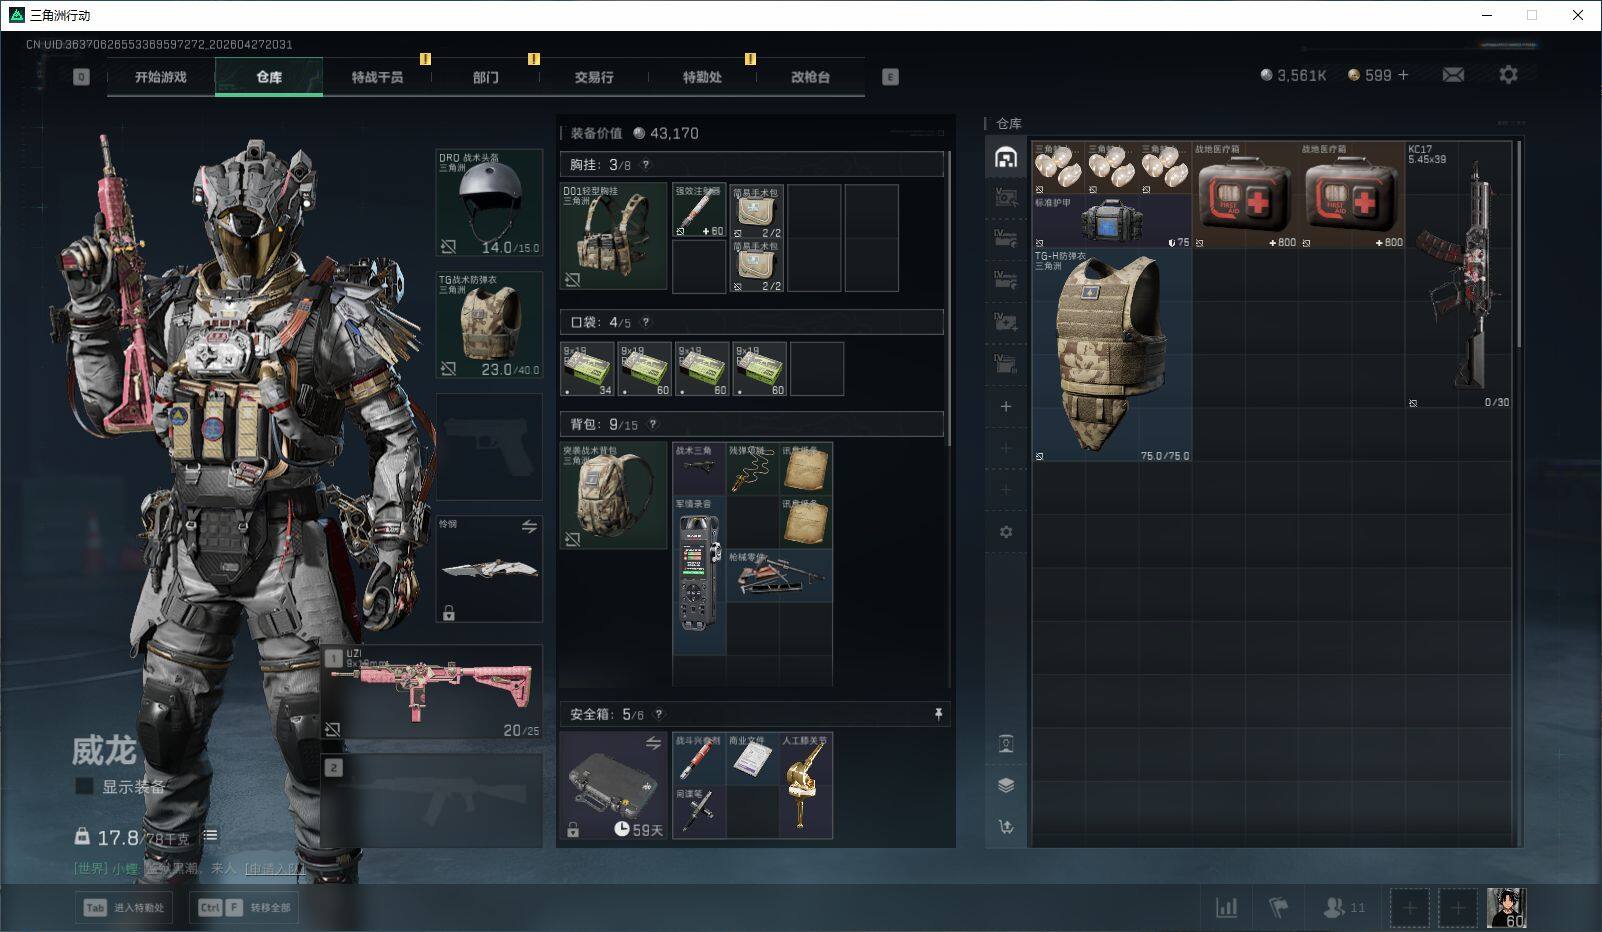Open the weight details list icon
1602x932 pixels.
point(210,836)
